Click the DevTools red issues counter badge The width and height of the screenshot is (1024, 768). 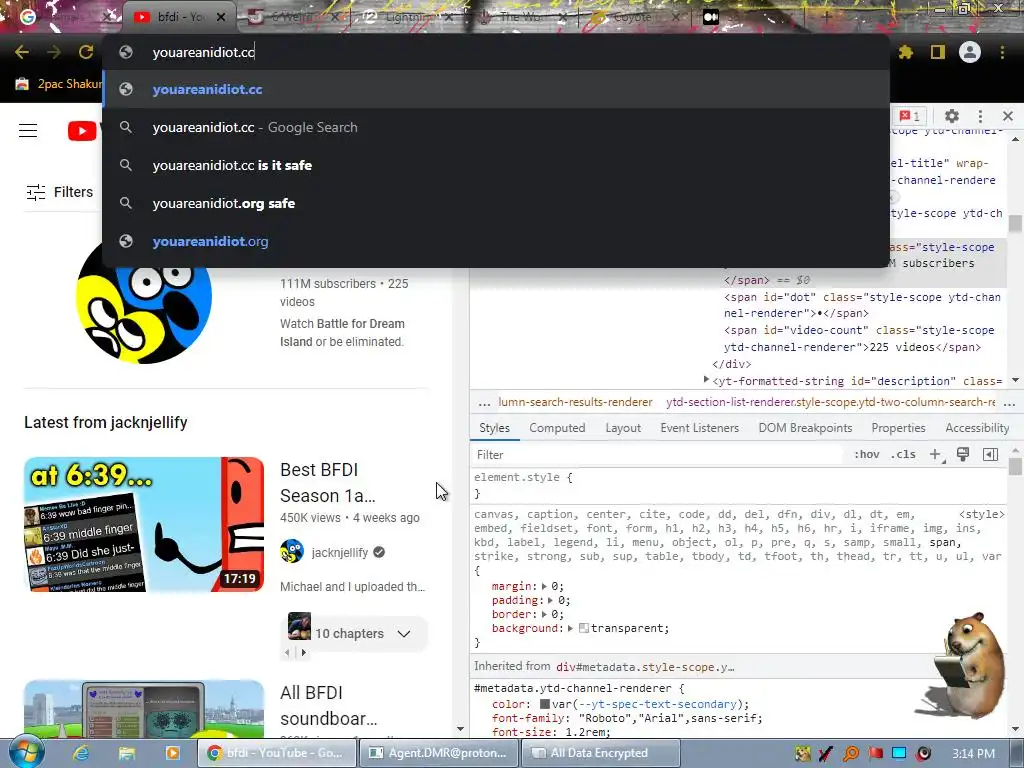tap(909, 116)
